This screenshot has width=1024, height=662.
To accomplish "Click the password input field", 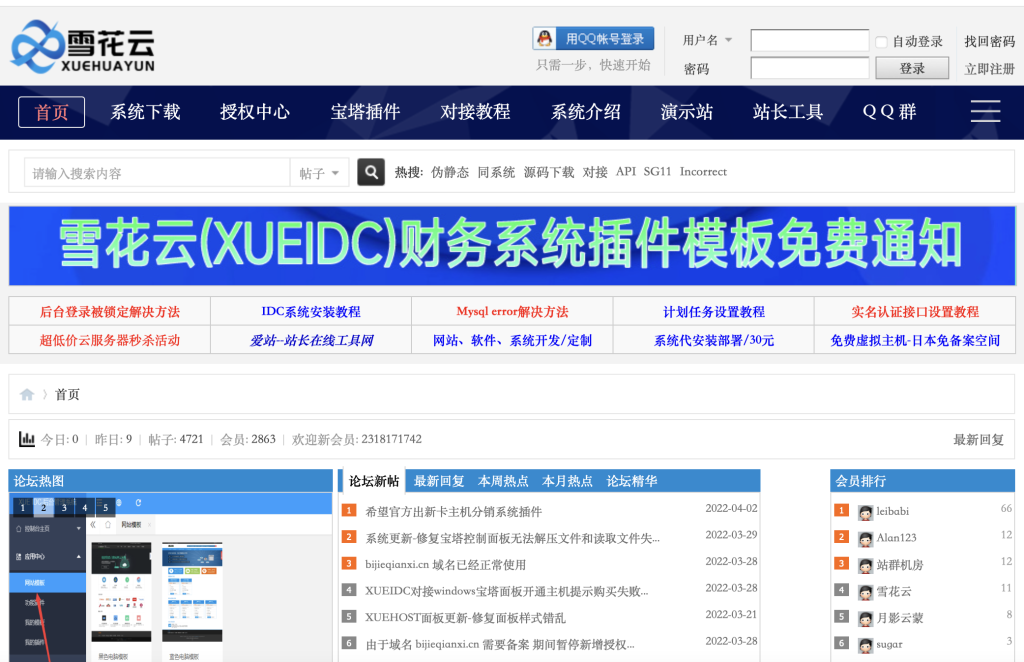I will coord(809,68).
